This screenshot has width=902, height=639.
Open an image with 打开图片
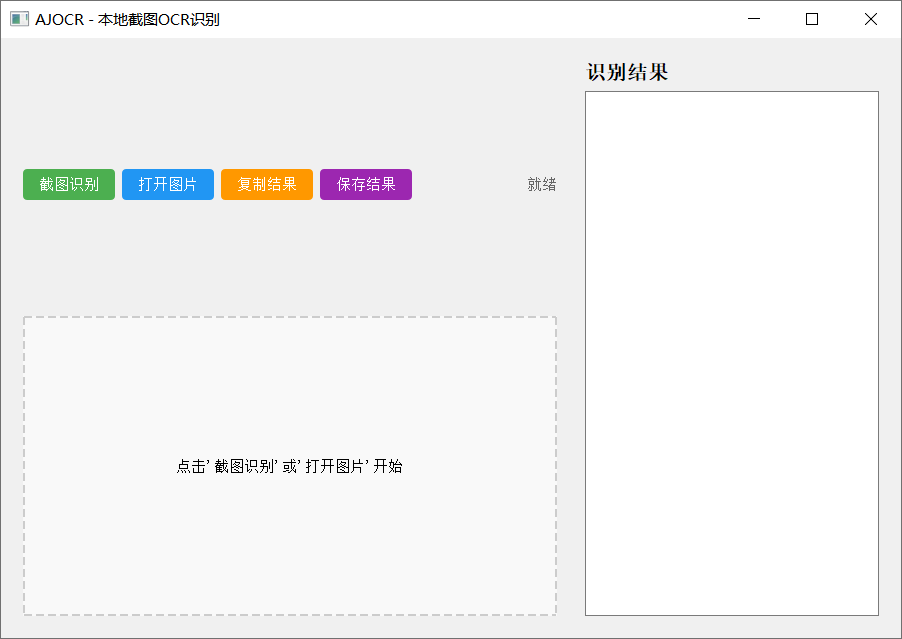[168, 185]
